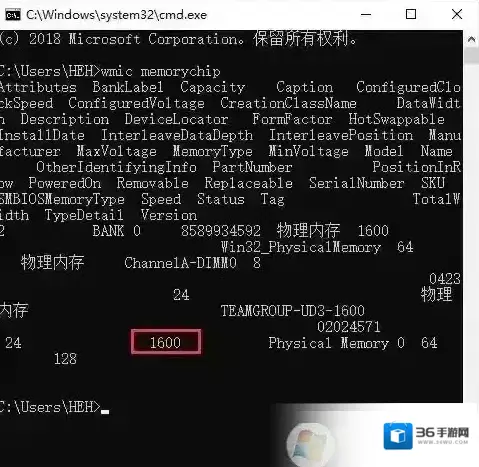Screen dimensions: 479x467
Task: Click the cmd.exe icon in title bar
Action: (13, 15)
